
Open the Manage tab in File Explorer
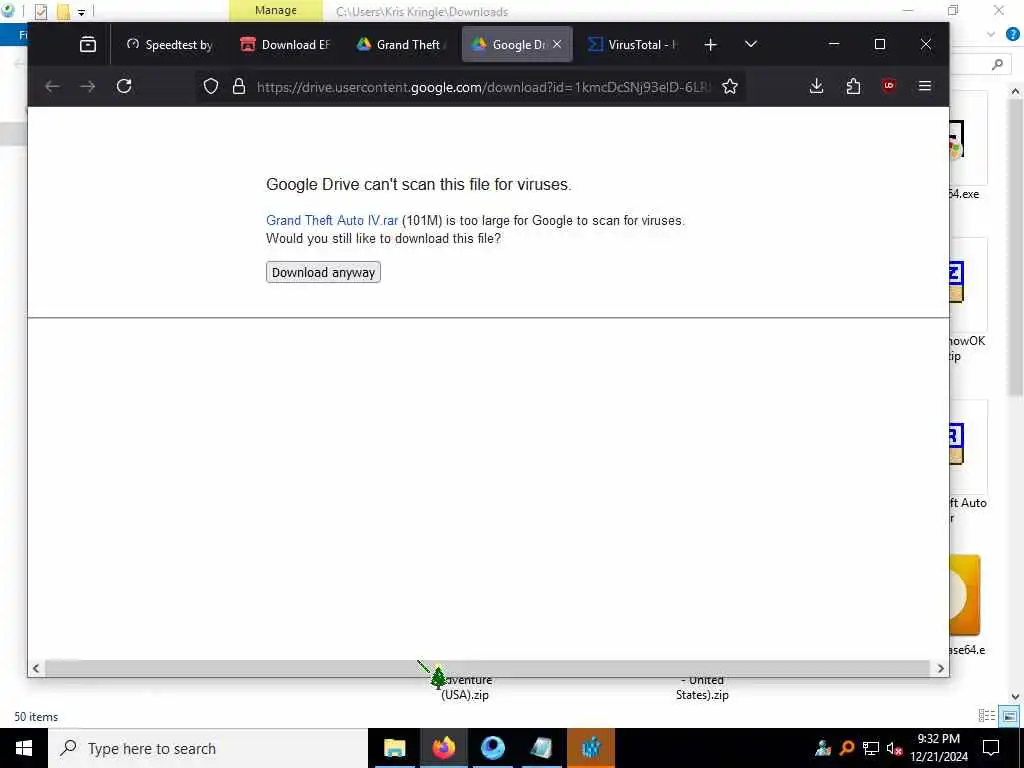click(276, 10)
